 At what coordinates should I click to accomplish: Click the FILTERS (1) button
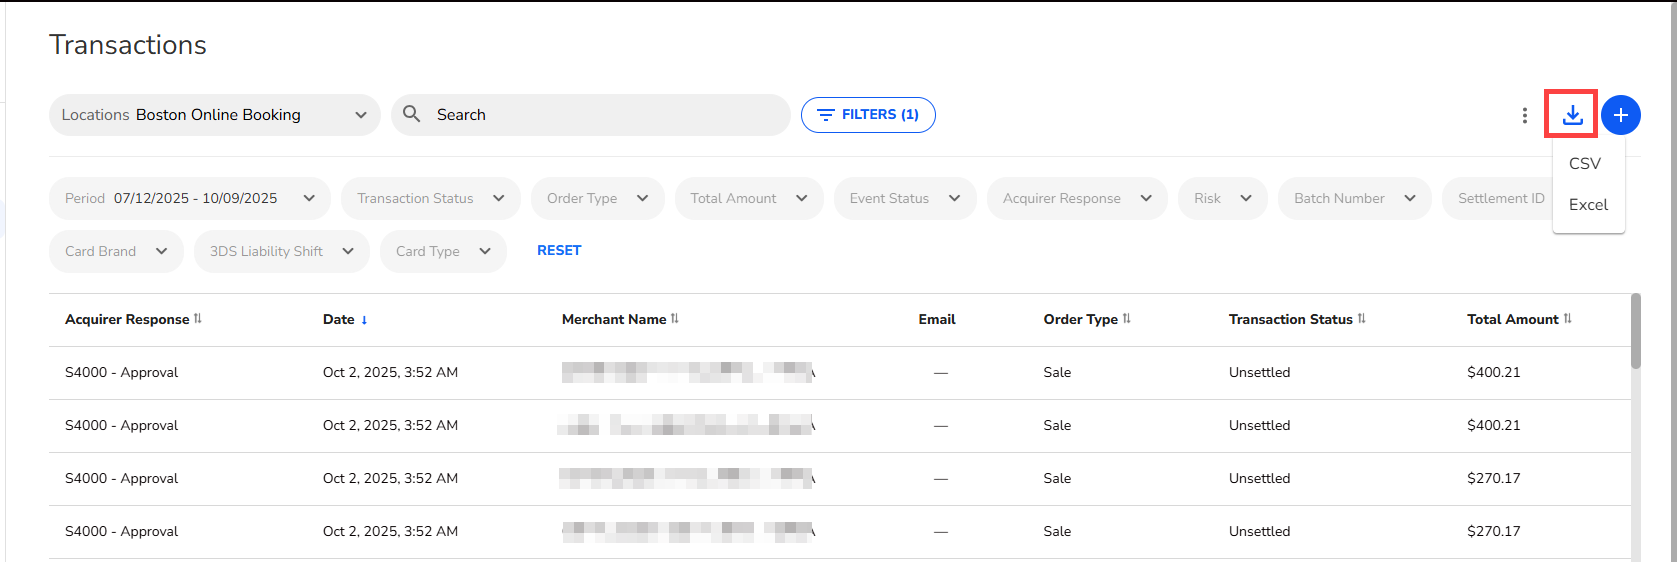[x=867, y=115]
